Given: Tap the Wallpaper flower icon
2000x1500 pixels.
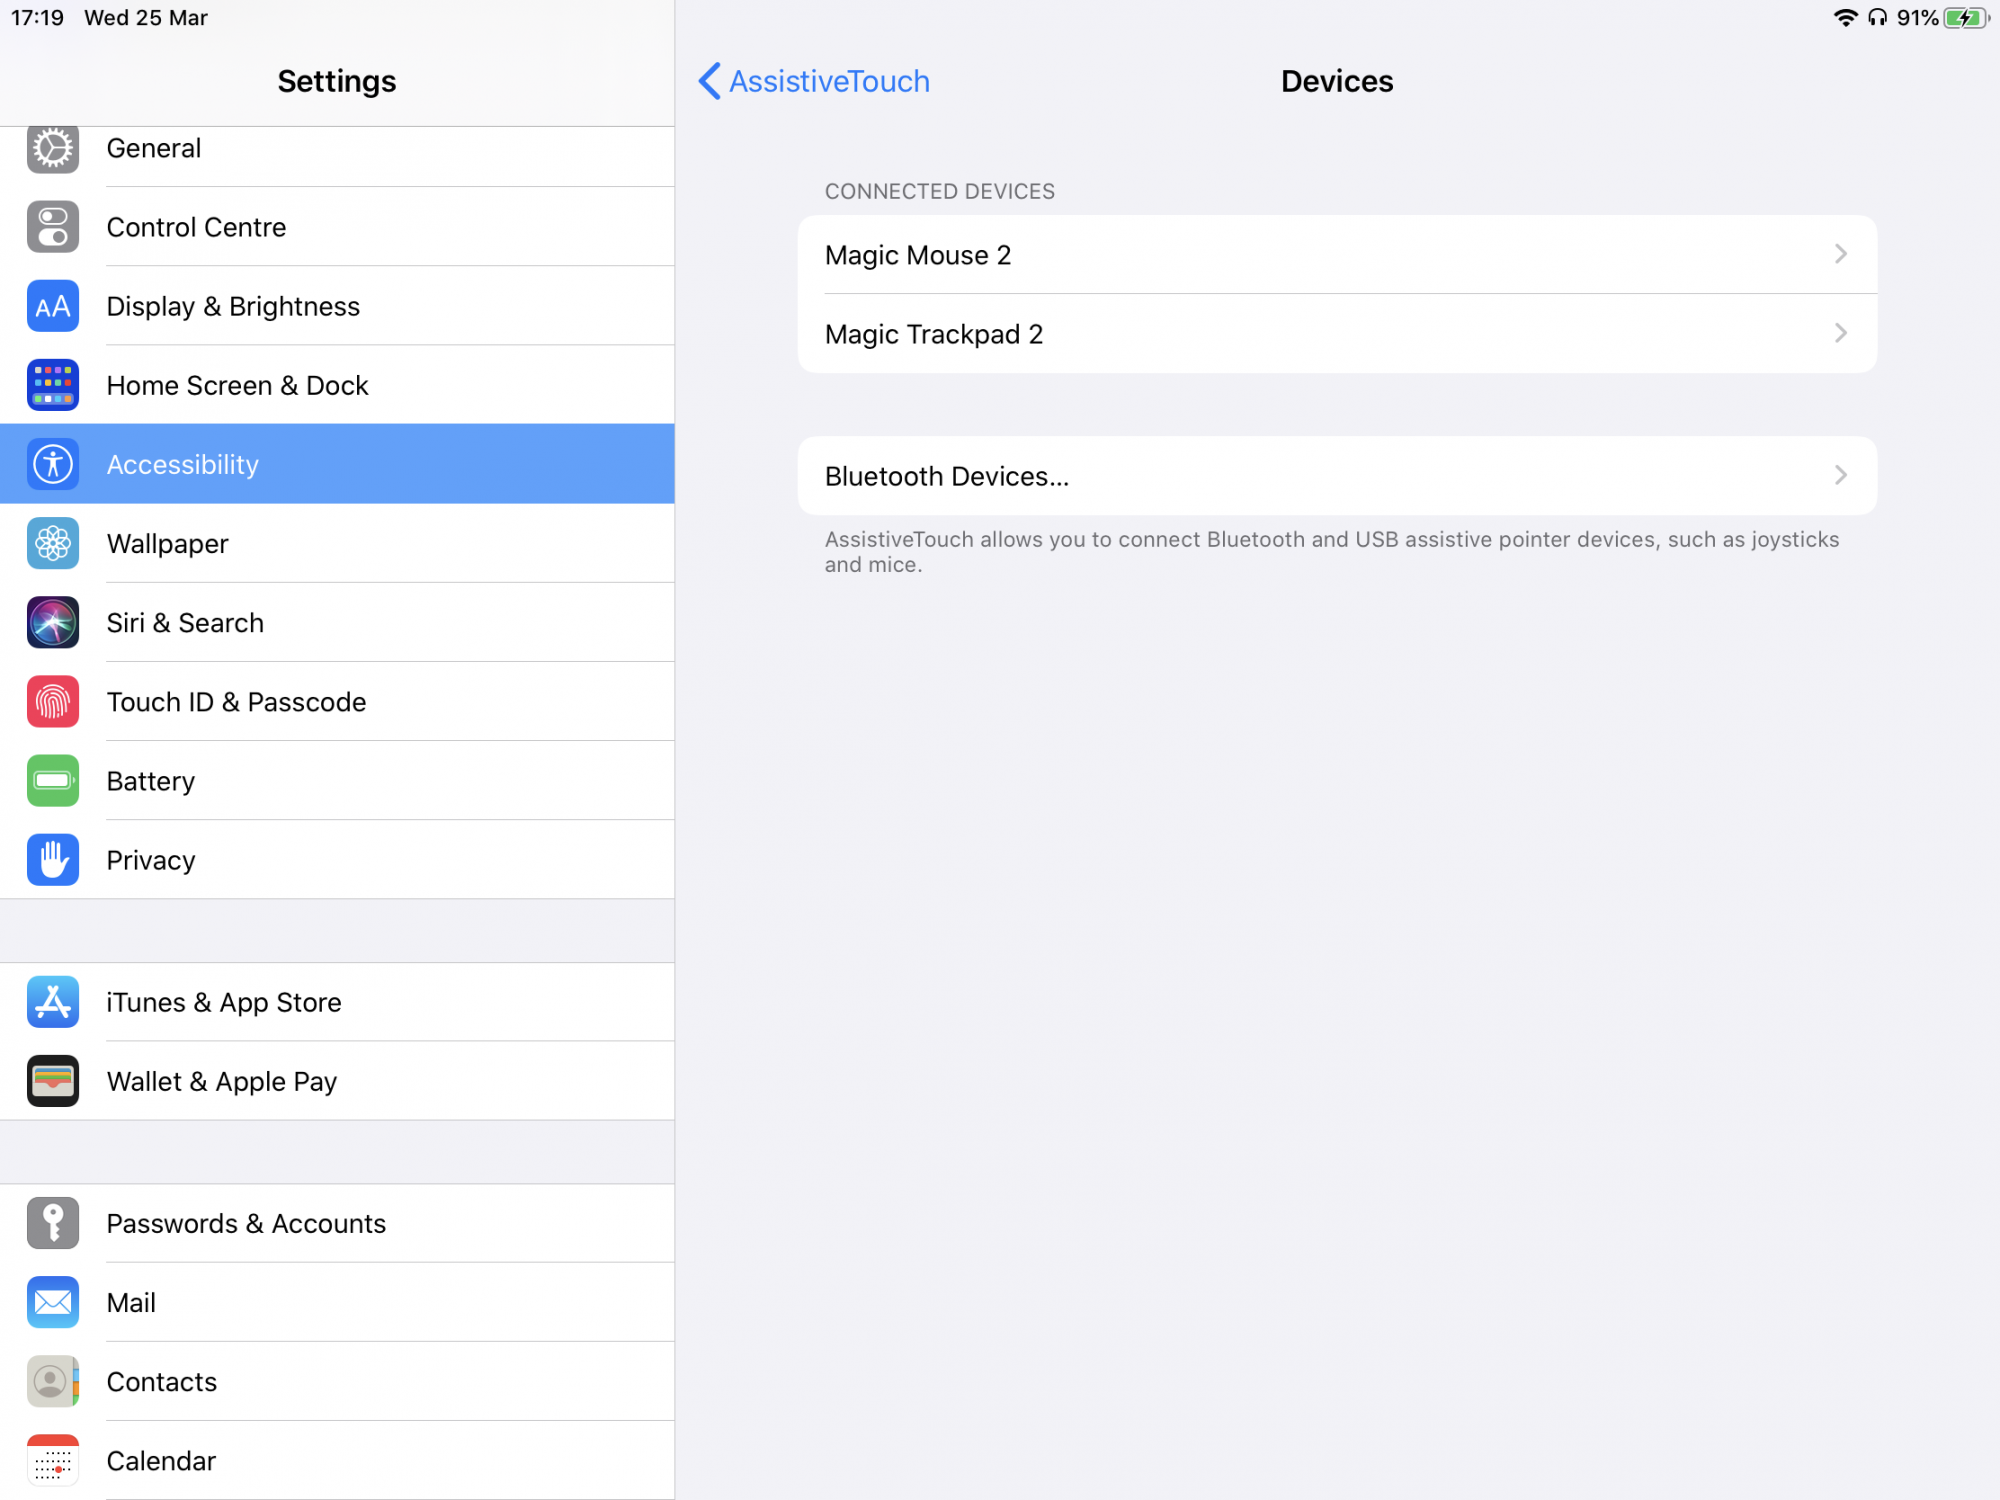Looking at the screenshot, I should (53, 543).
